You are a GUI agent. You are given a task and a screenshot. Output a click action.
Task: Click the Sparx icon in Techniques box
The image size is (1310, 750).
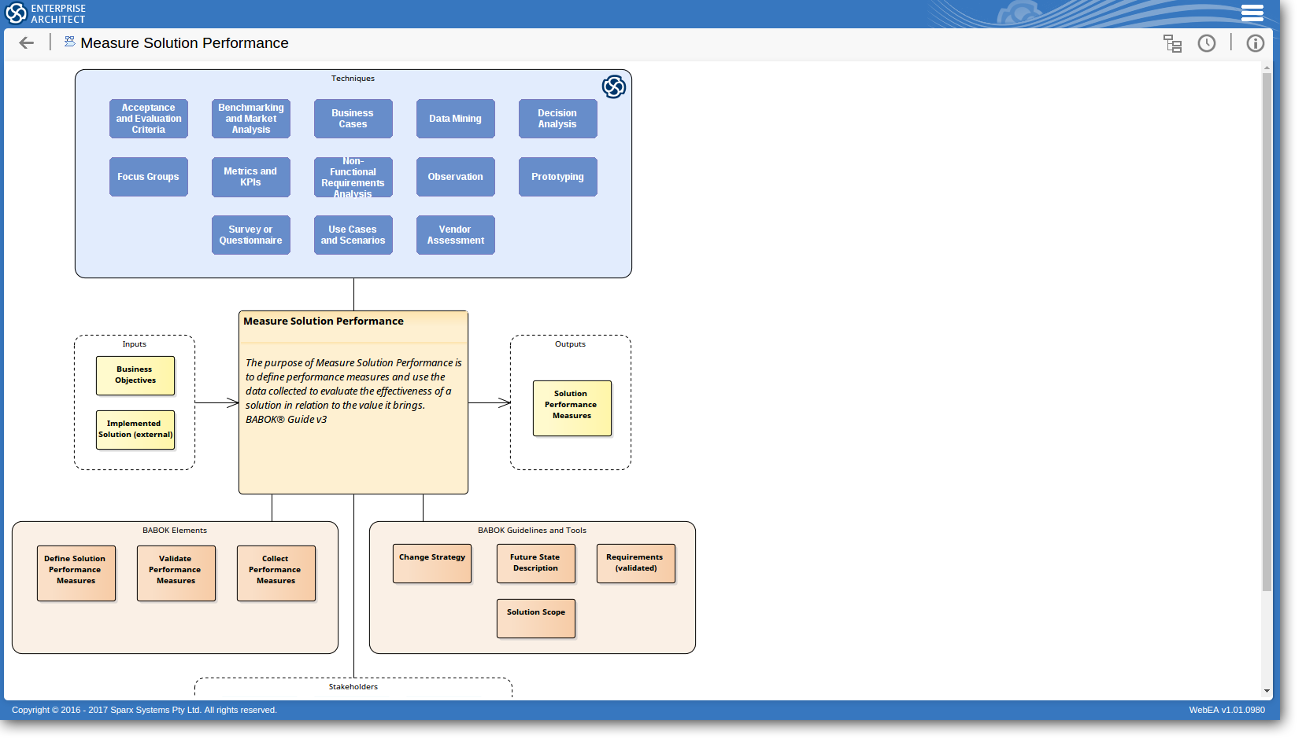tap(613, 87)
